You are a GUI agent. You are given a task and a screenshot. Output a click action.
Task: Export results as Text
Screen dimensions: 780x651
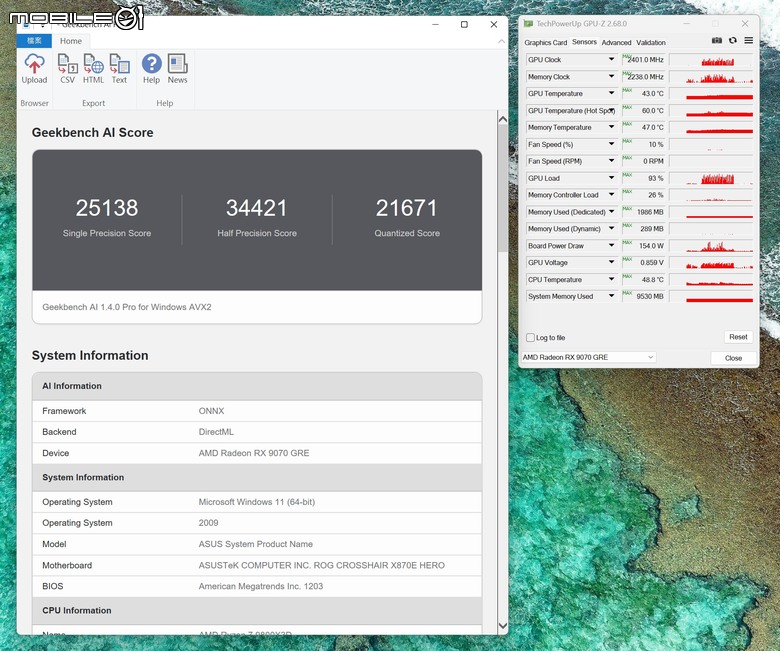[x=119, y=69]
